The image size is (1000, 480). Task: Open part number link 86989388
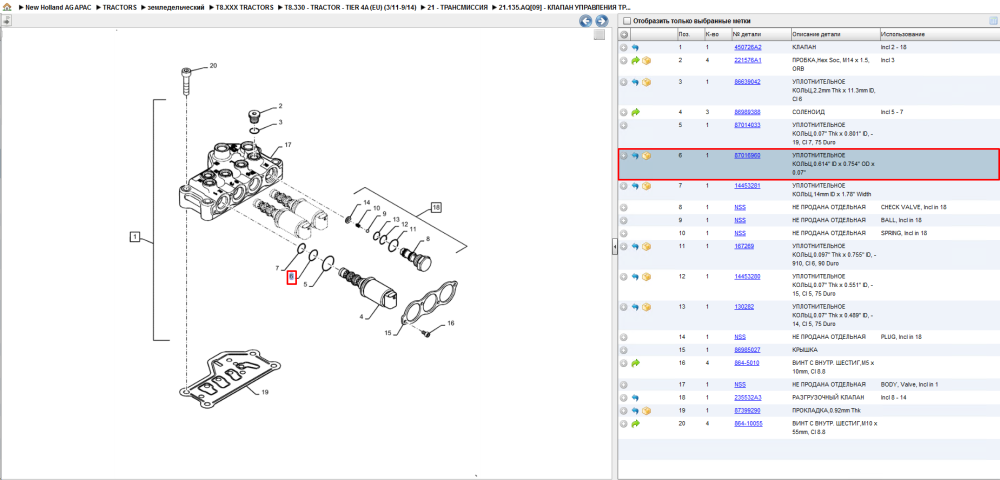(x=747, y=112)
